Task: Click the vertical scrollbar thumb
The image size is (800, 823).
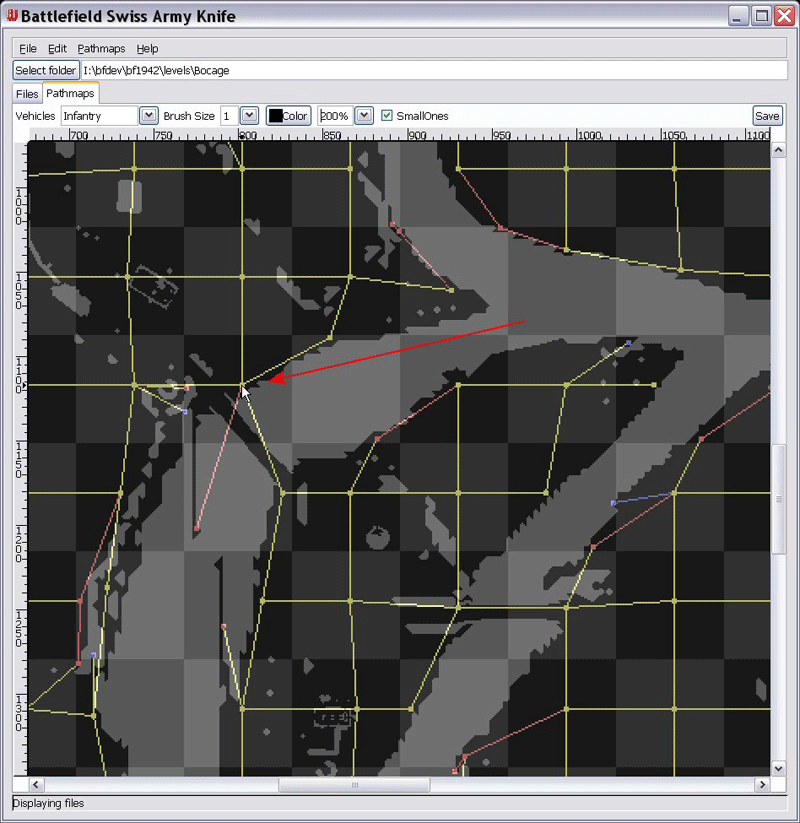Action: pos(778,499)
